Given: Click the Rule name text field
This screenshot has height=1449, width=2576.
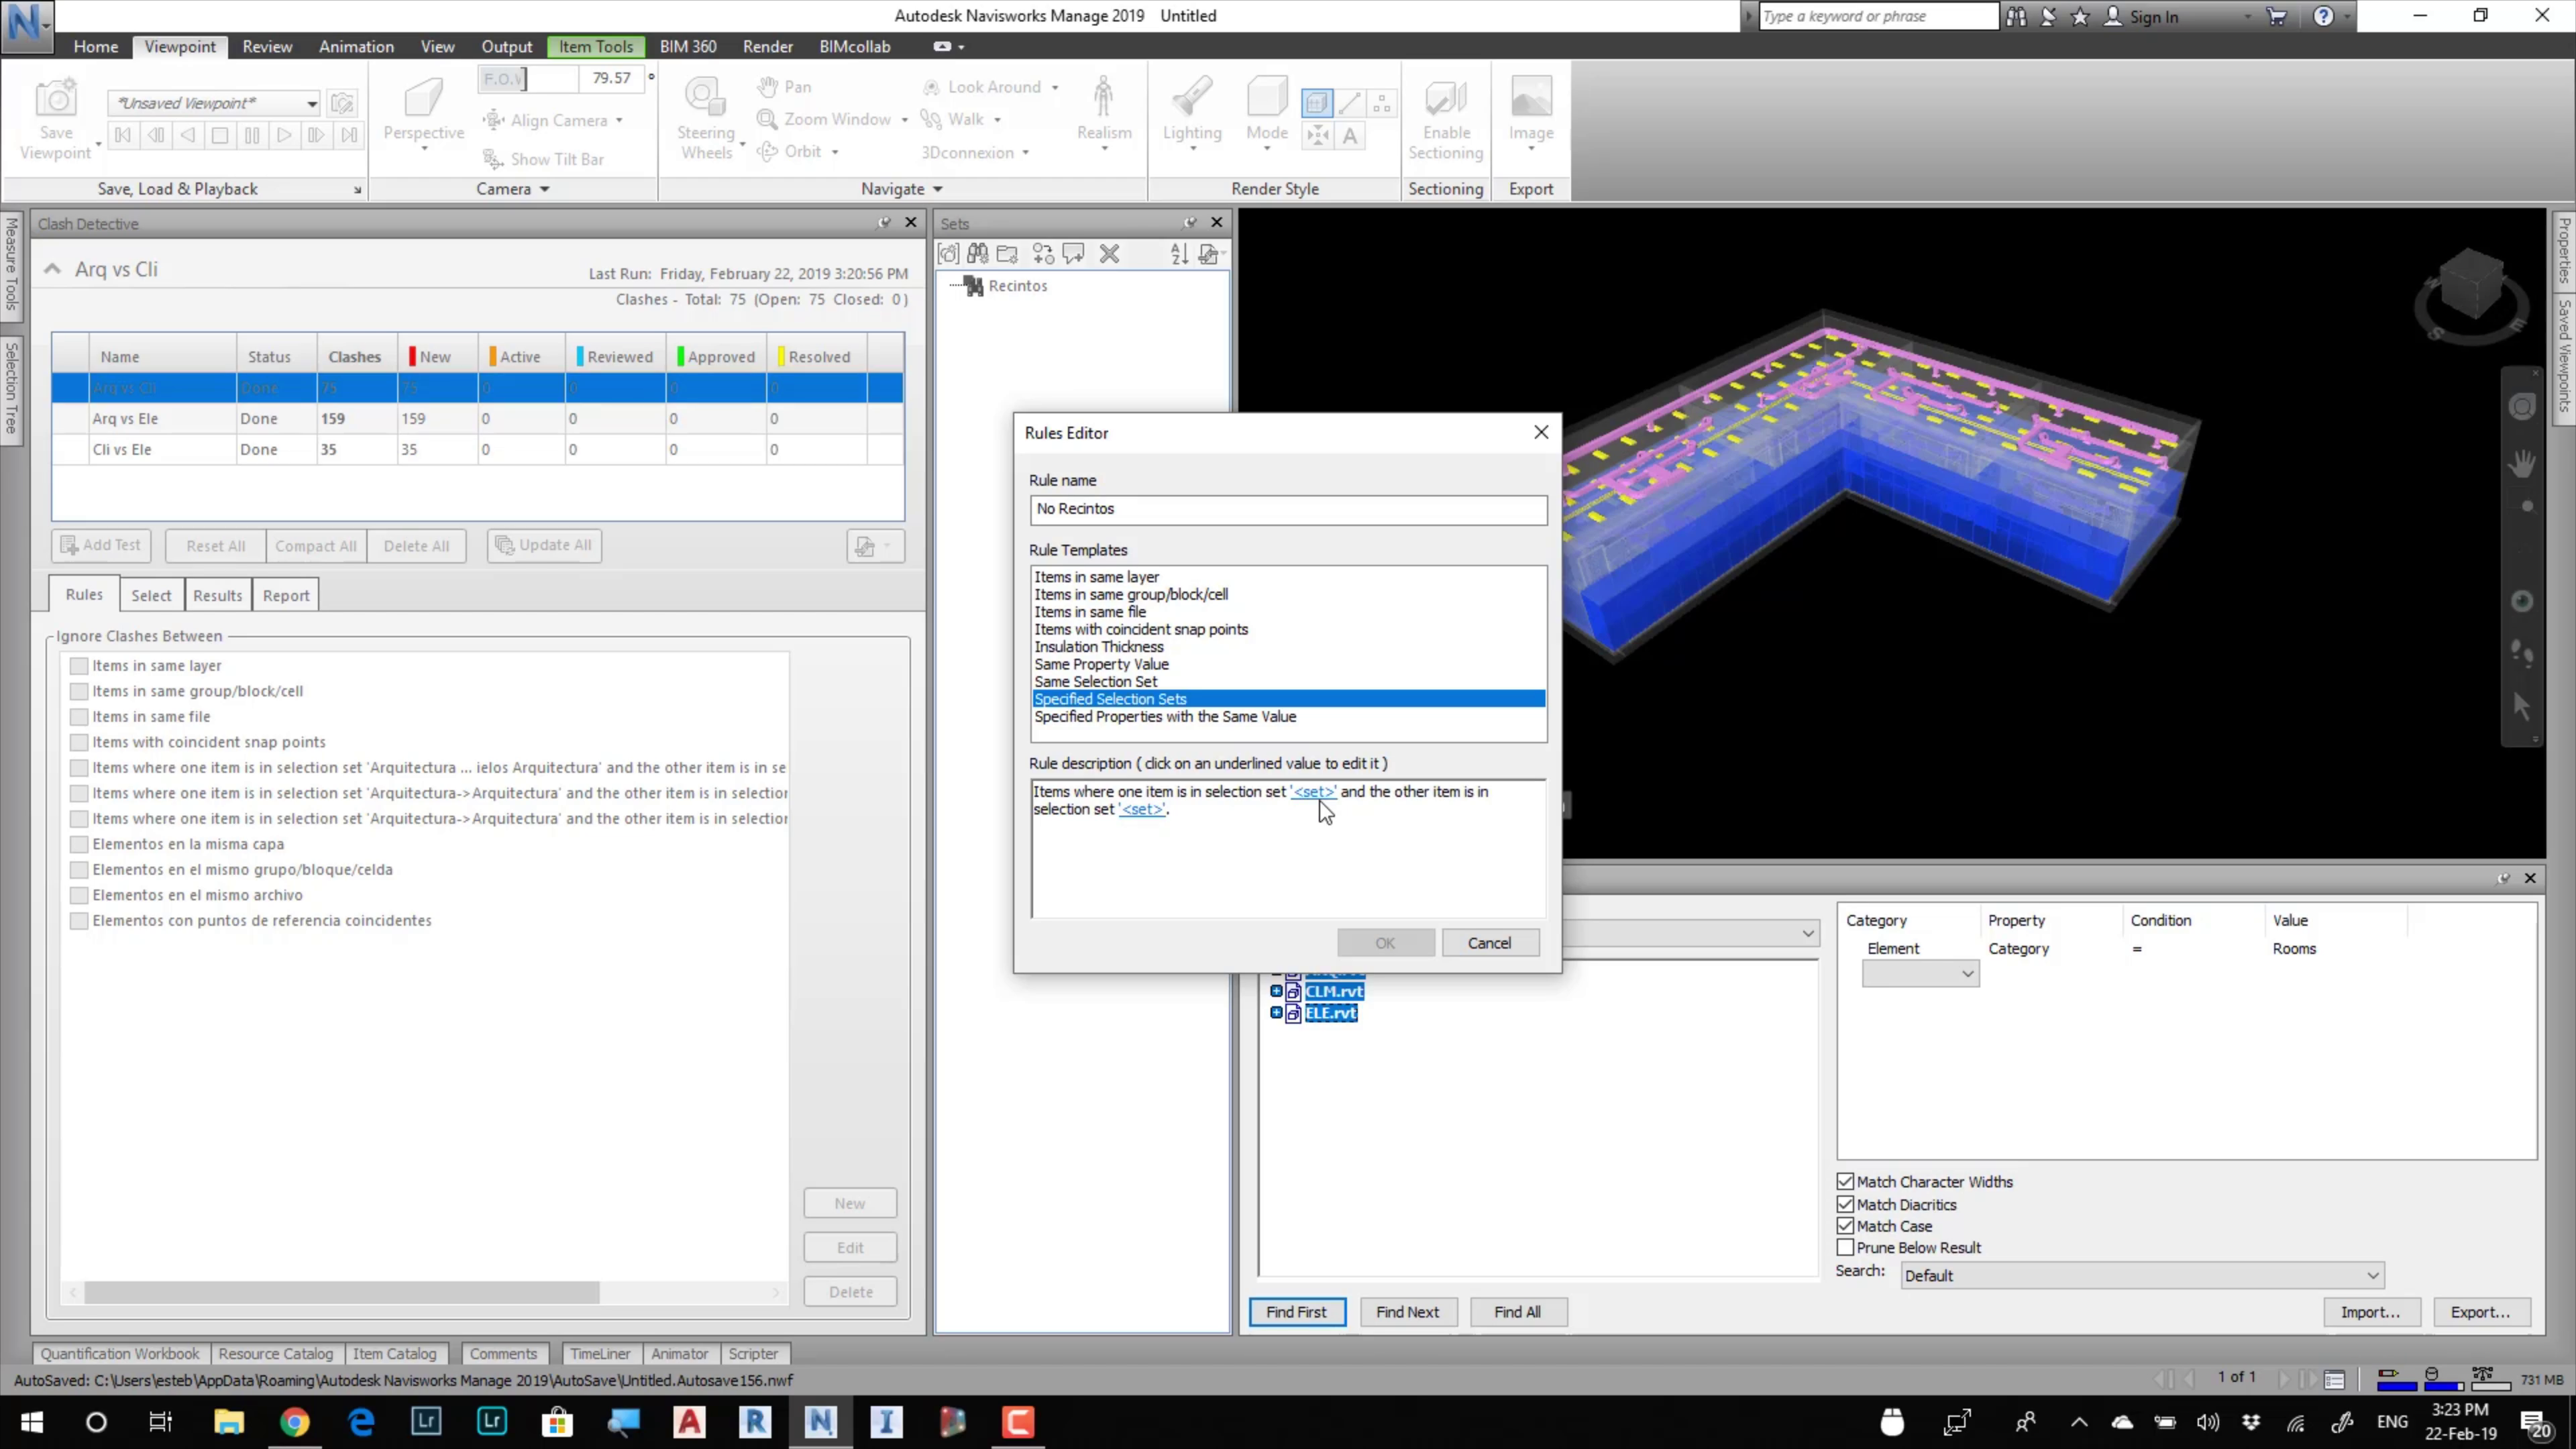Looking at the screenshot, I should pos(1287,509).
